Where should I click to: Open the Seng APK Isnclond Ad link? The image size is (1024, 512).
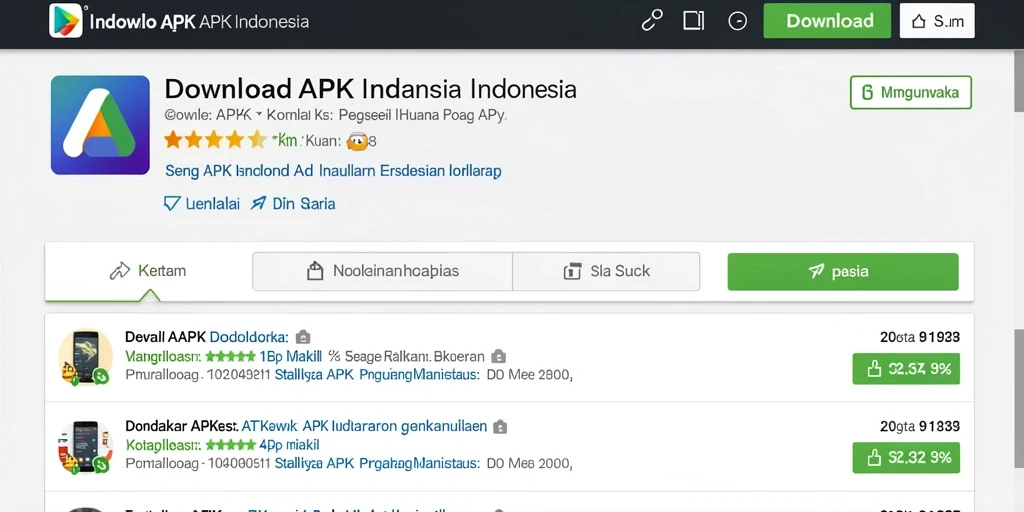point(333,171)
